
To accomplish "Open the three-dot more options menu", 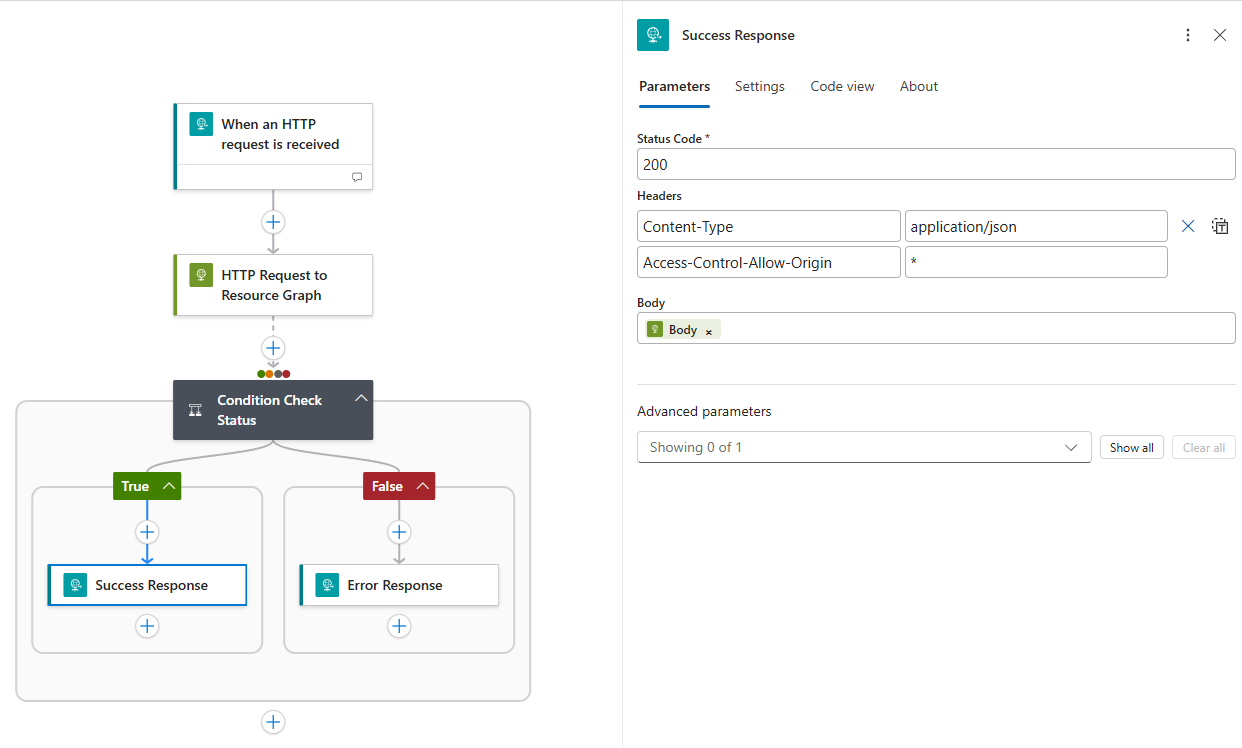I will click(1188, 35).
